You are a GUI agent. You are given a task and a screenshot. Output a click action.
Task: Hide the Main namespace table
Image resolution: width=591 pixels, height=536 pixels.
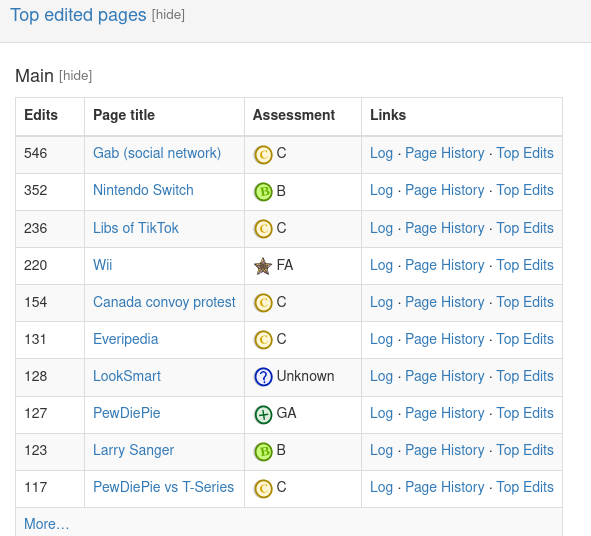(x=75, y=76)
